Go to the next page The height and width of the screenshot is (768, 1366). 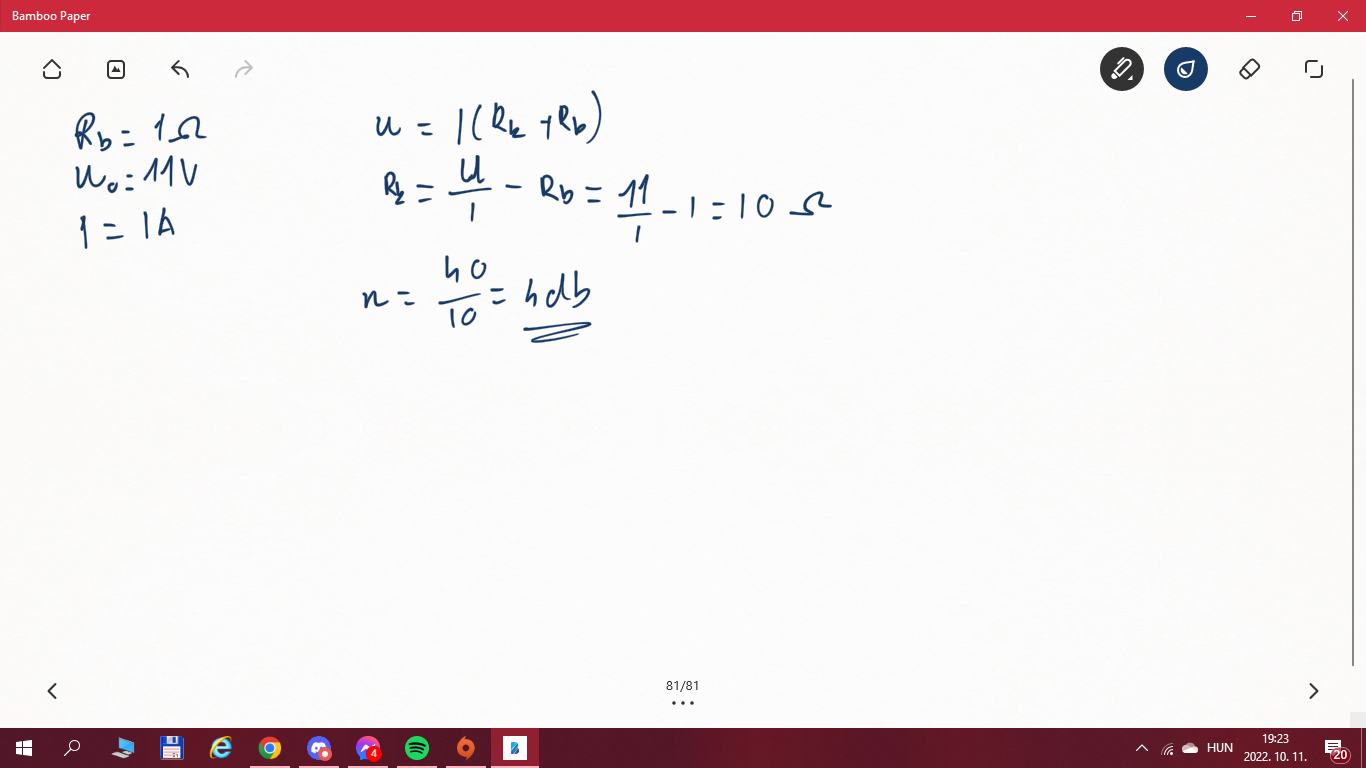click(1313, 691)
